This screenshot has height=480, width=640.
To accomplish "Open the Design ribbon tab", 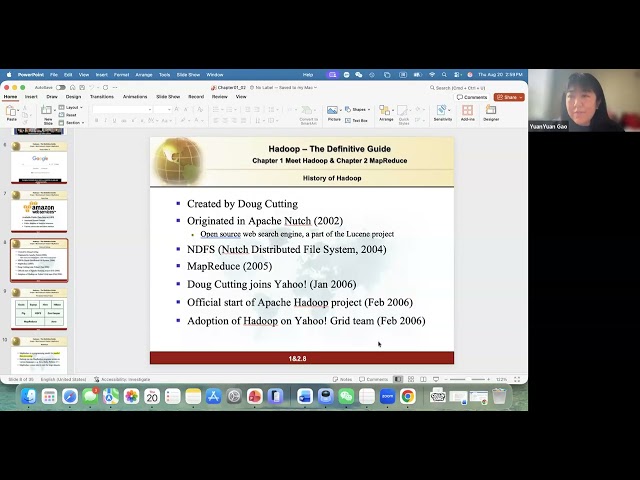I will 73,97.
